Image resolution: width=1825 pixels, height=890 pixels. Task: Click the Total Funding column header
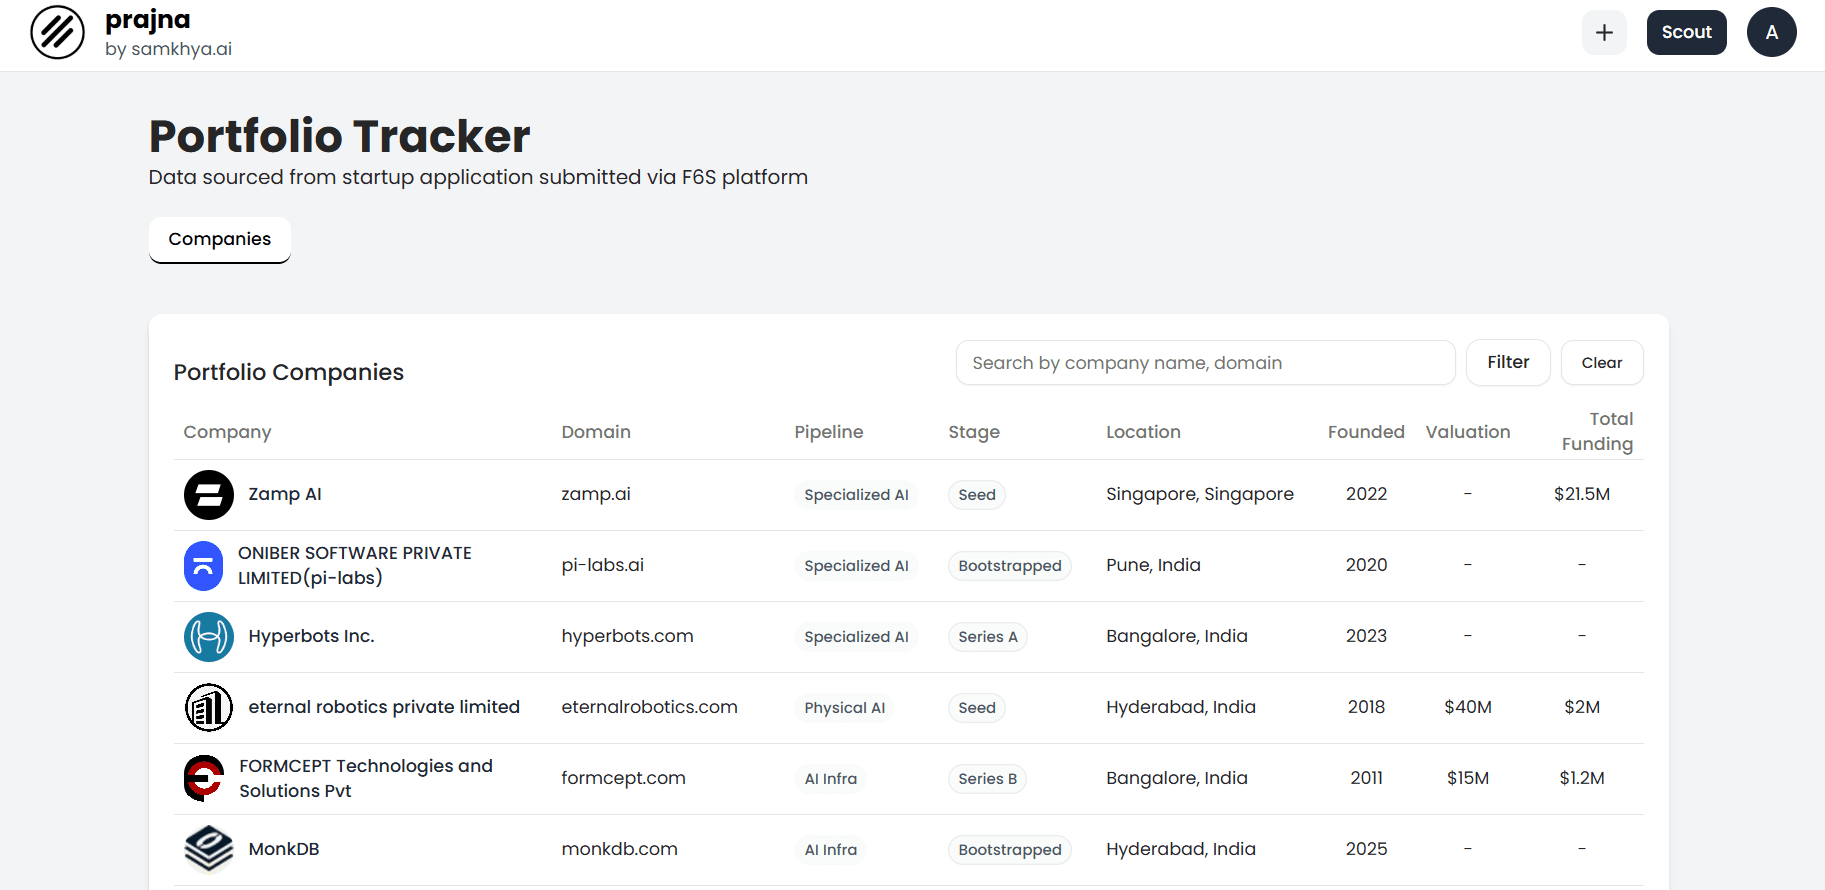1596,431
